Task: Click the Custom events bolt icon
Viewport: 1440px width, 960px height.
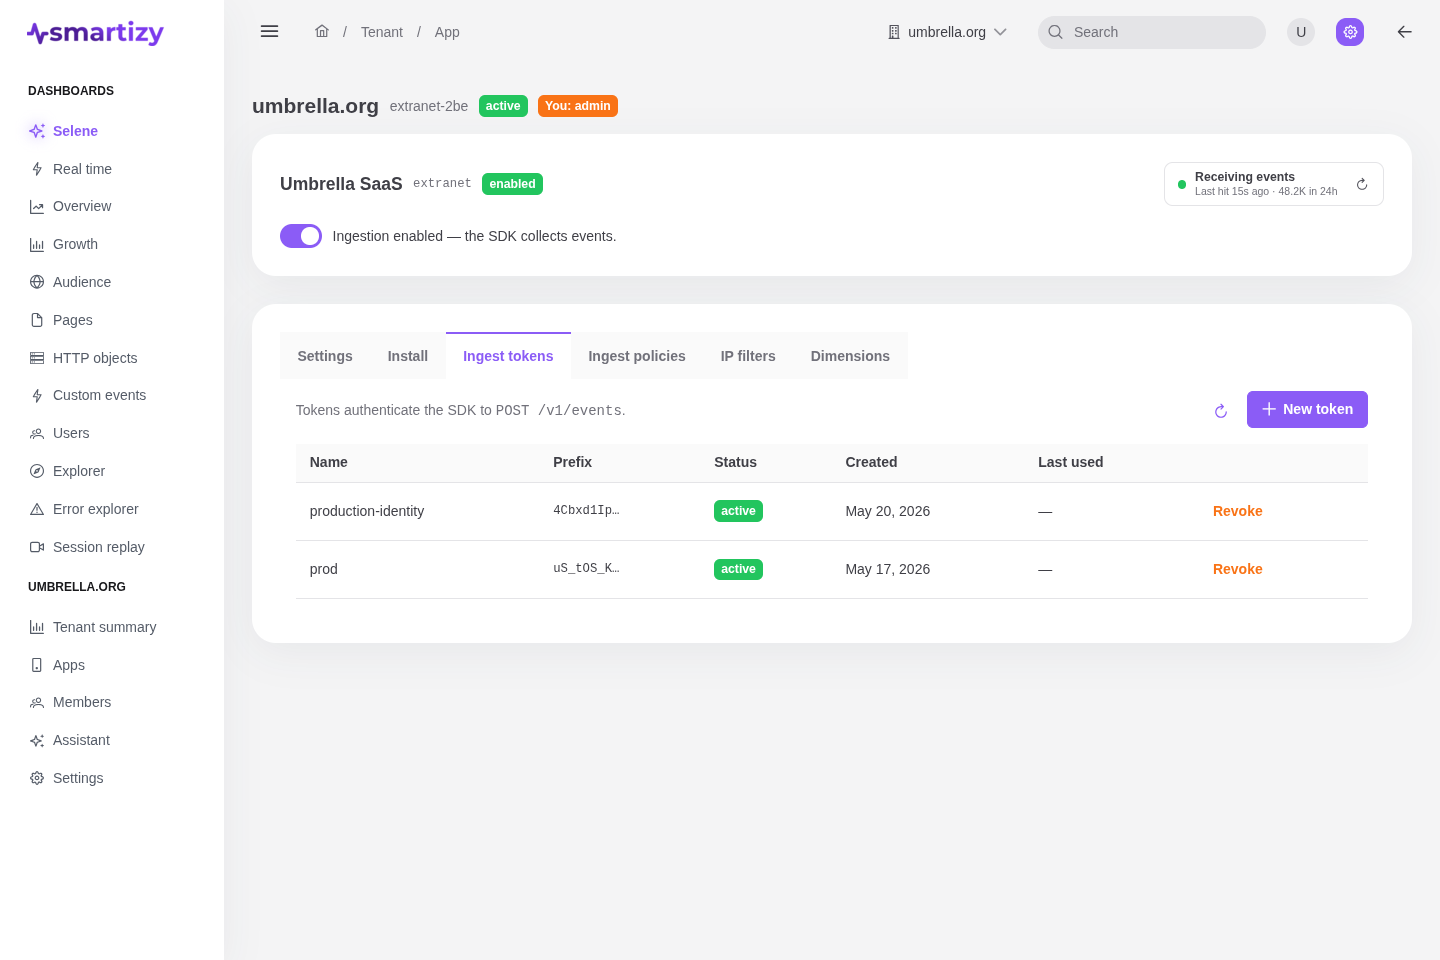Action: coord(37,396)
